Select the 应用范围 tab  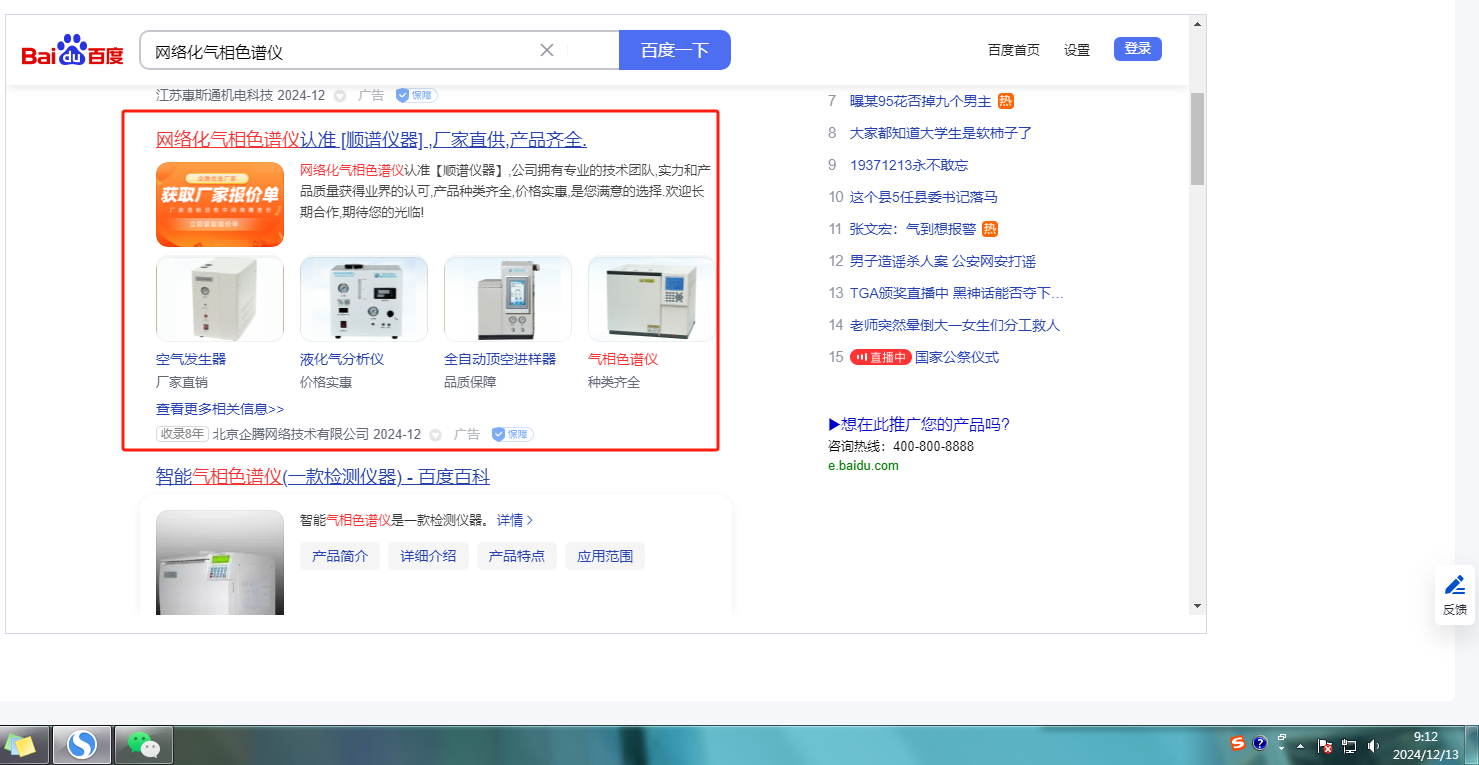pyautogui.click(x=605, y=556)
